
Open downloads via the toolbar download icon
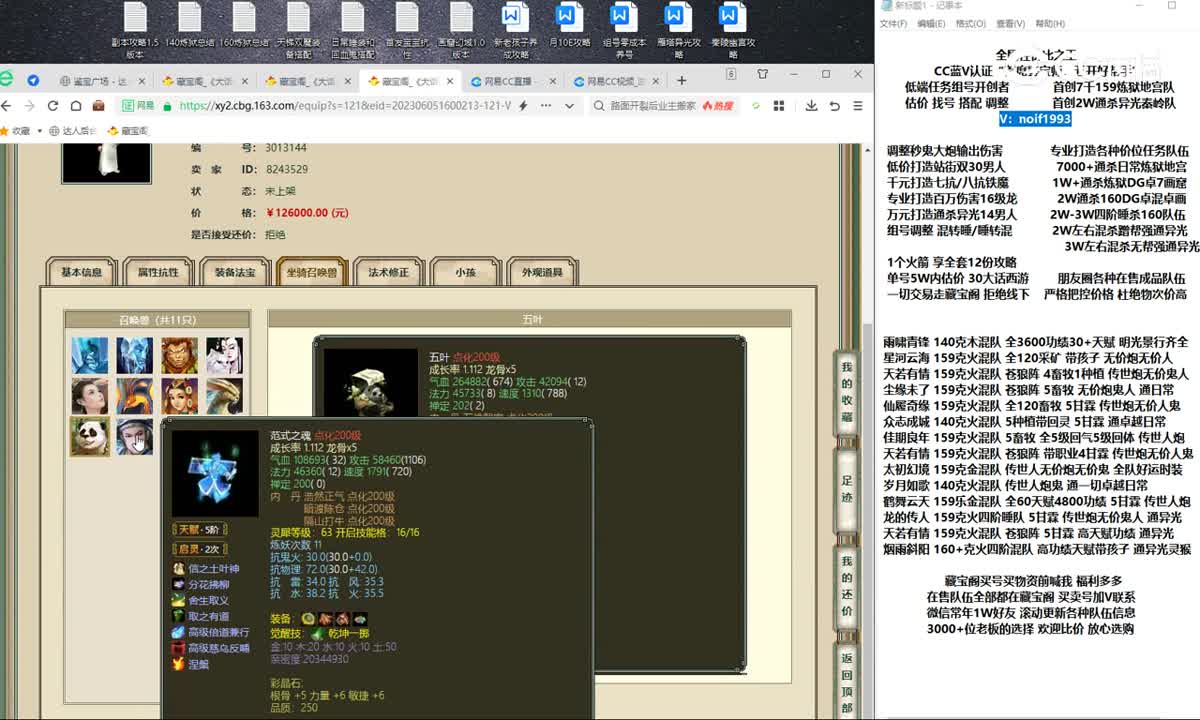click(x=810, y=105)
